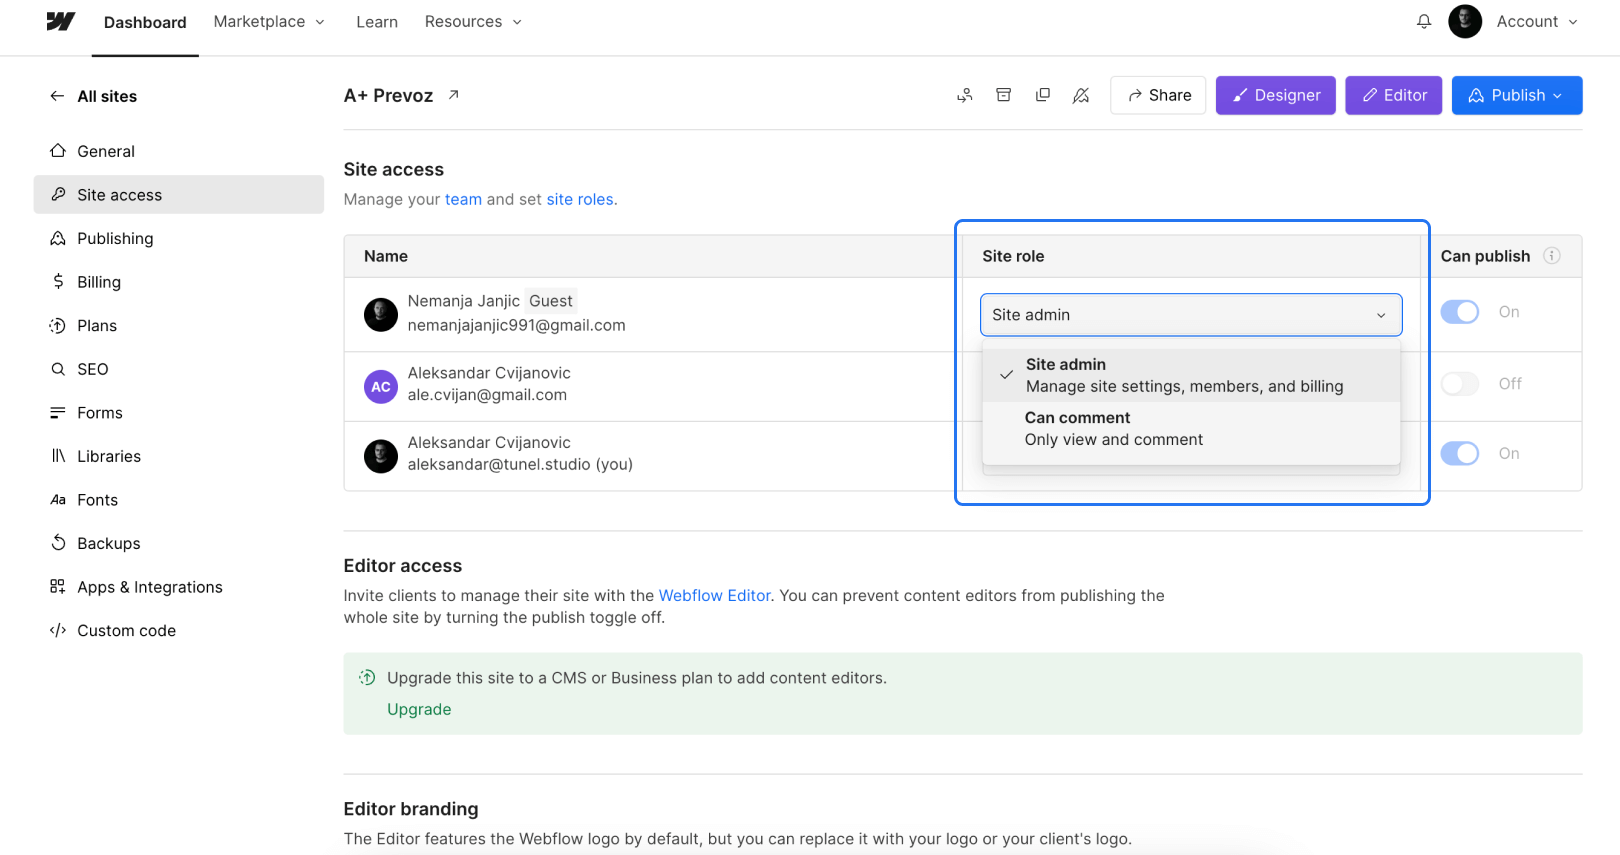1620x855 pixels.
Task: Expand the Resources dropdown menu
Action: point(473,22)
